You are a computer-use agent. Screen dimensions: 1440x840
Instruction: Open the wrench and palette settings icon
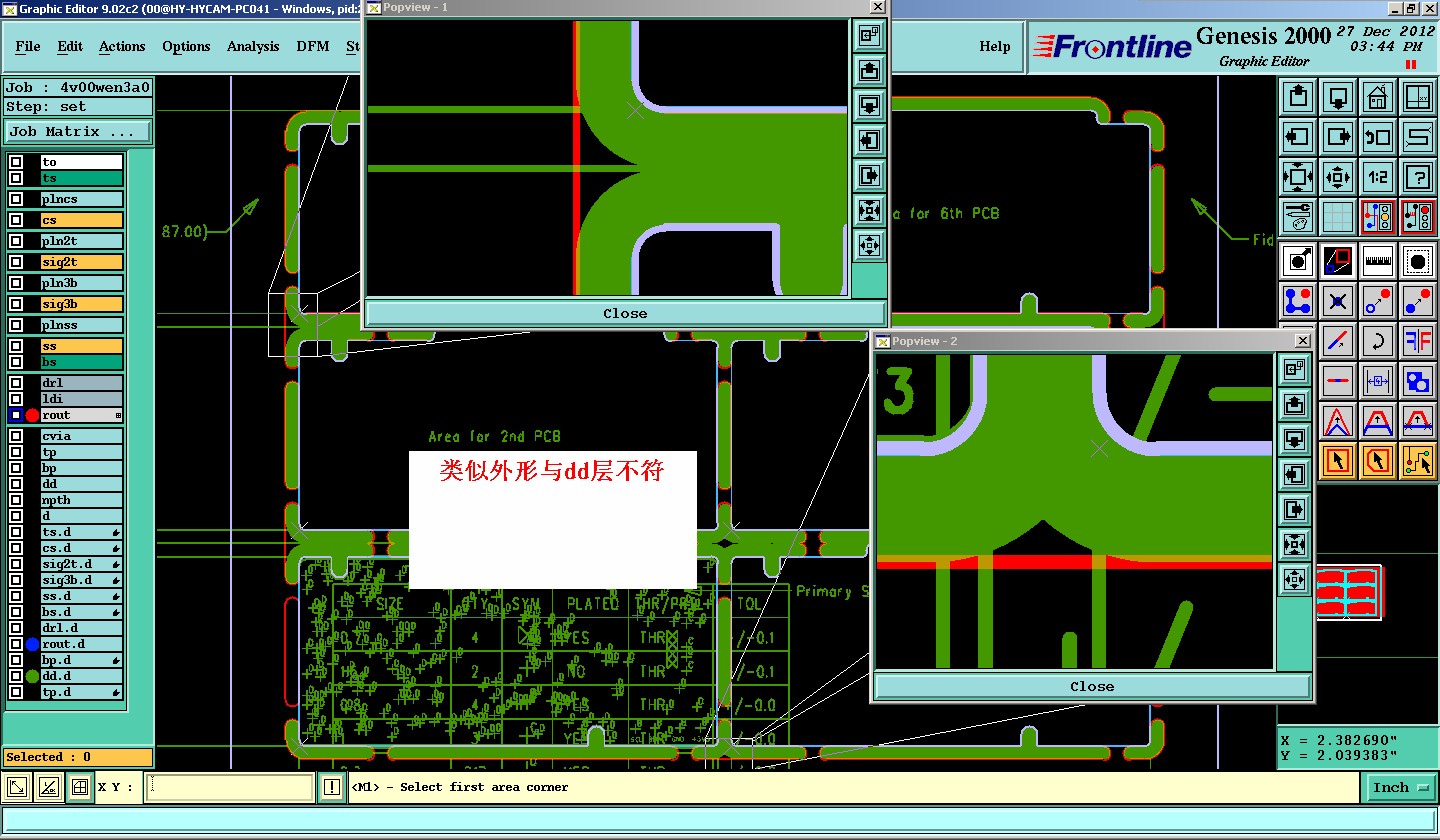click(x=1298, y=217)
